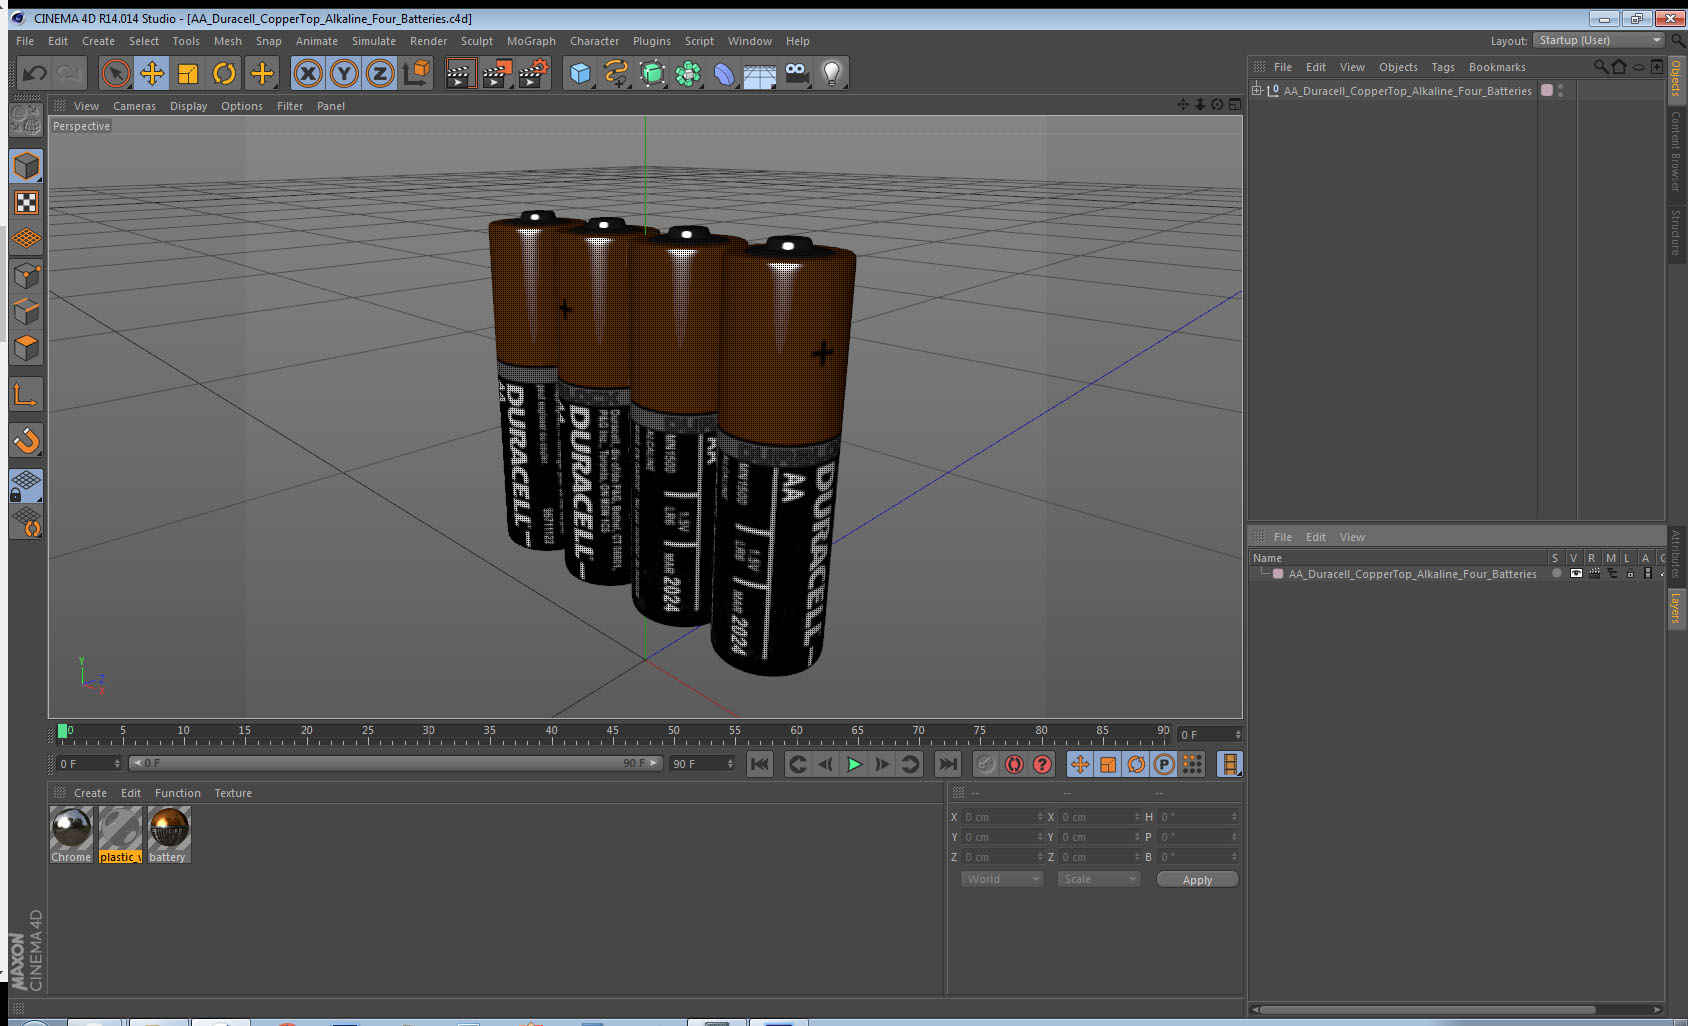Screen dimensions: 1688x1026
Task: Open the Sculpt menu
Action: (x=477, y=41)
